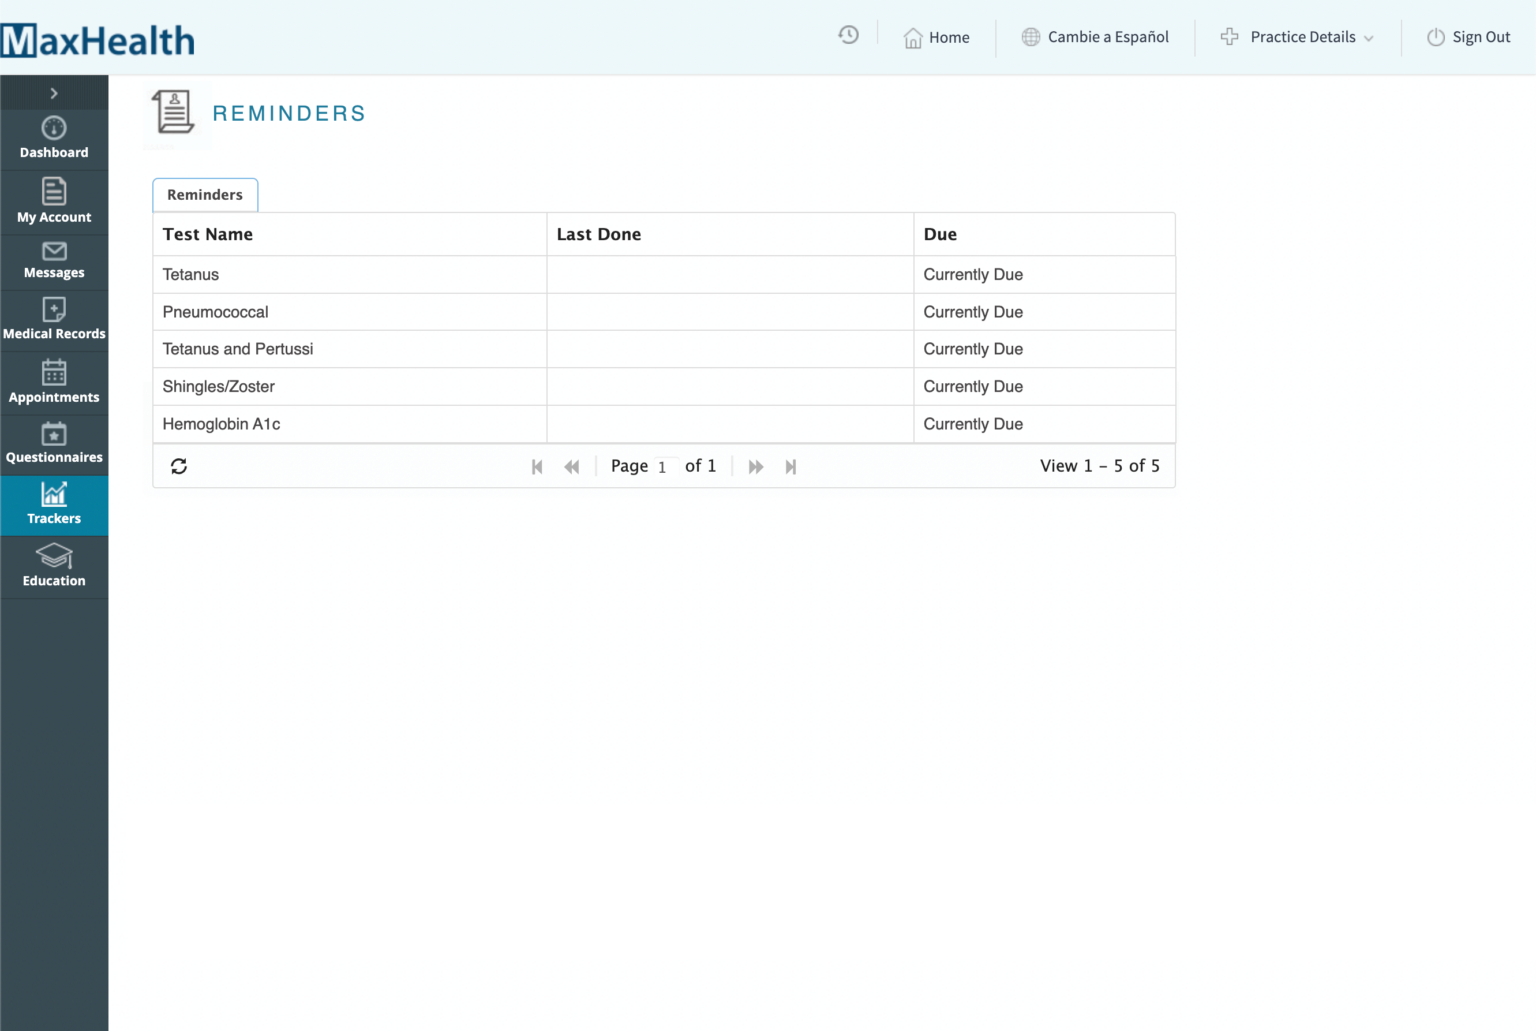The width and height of the screenshot is (1536, 1031).
Task: Open the Trackers chart icon
Action: click(x=54, y=503)
